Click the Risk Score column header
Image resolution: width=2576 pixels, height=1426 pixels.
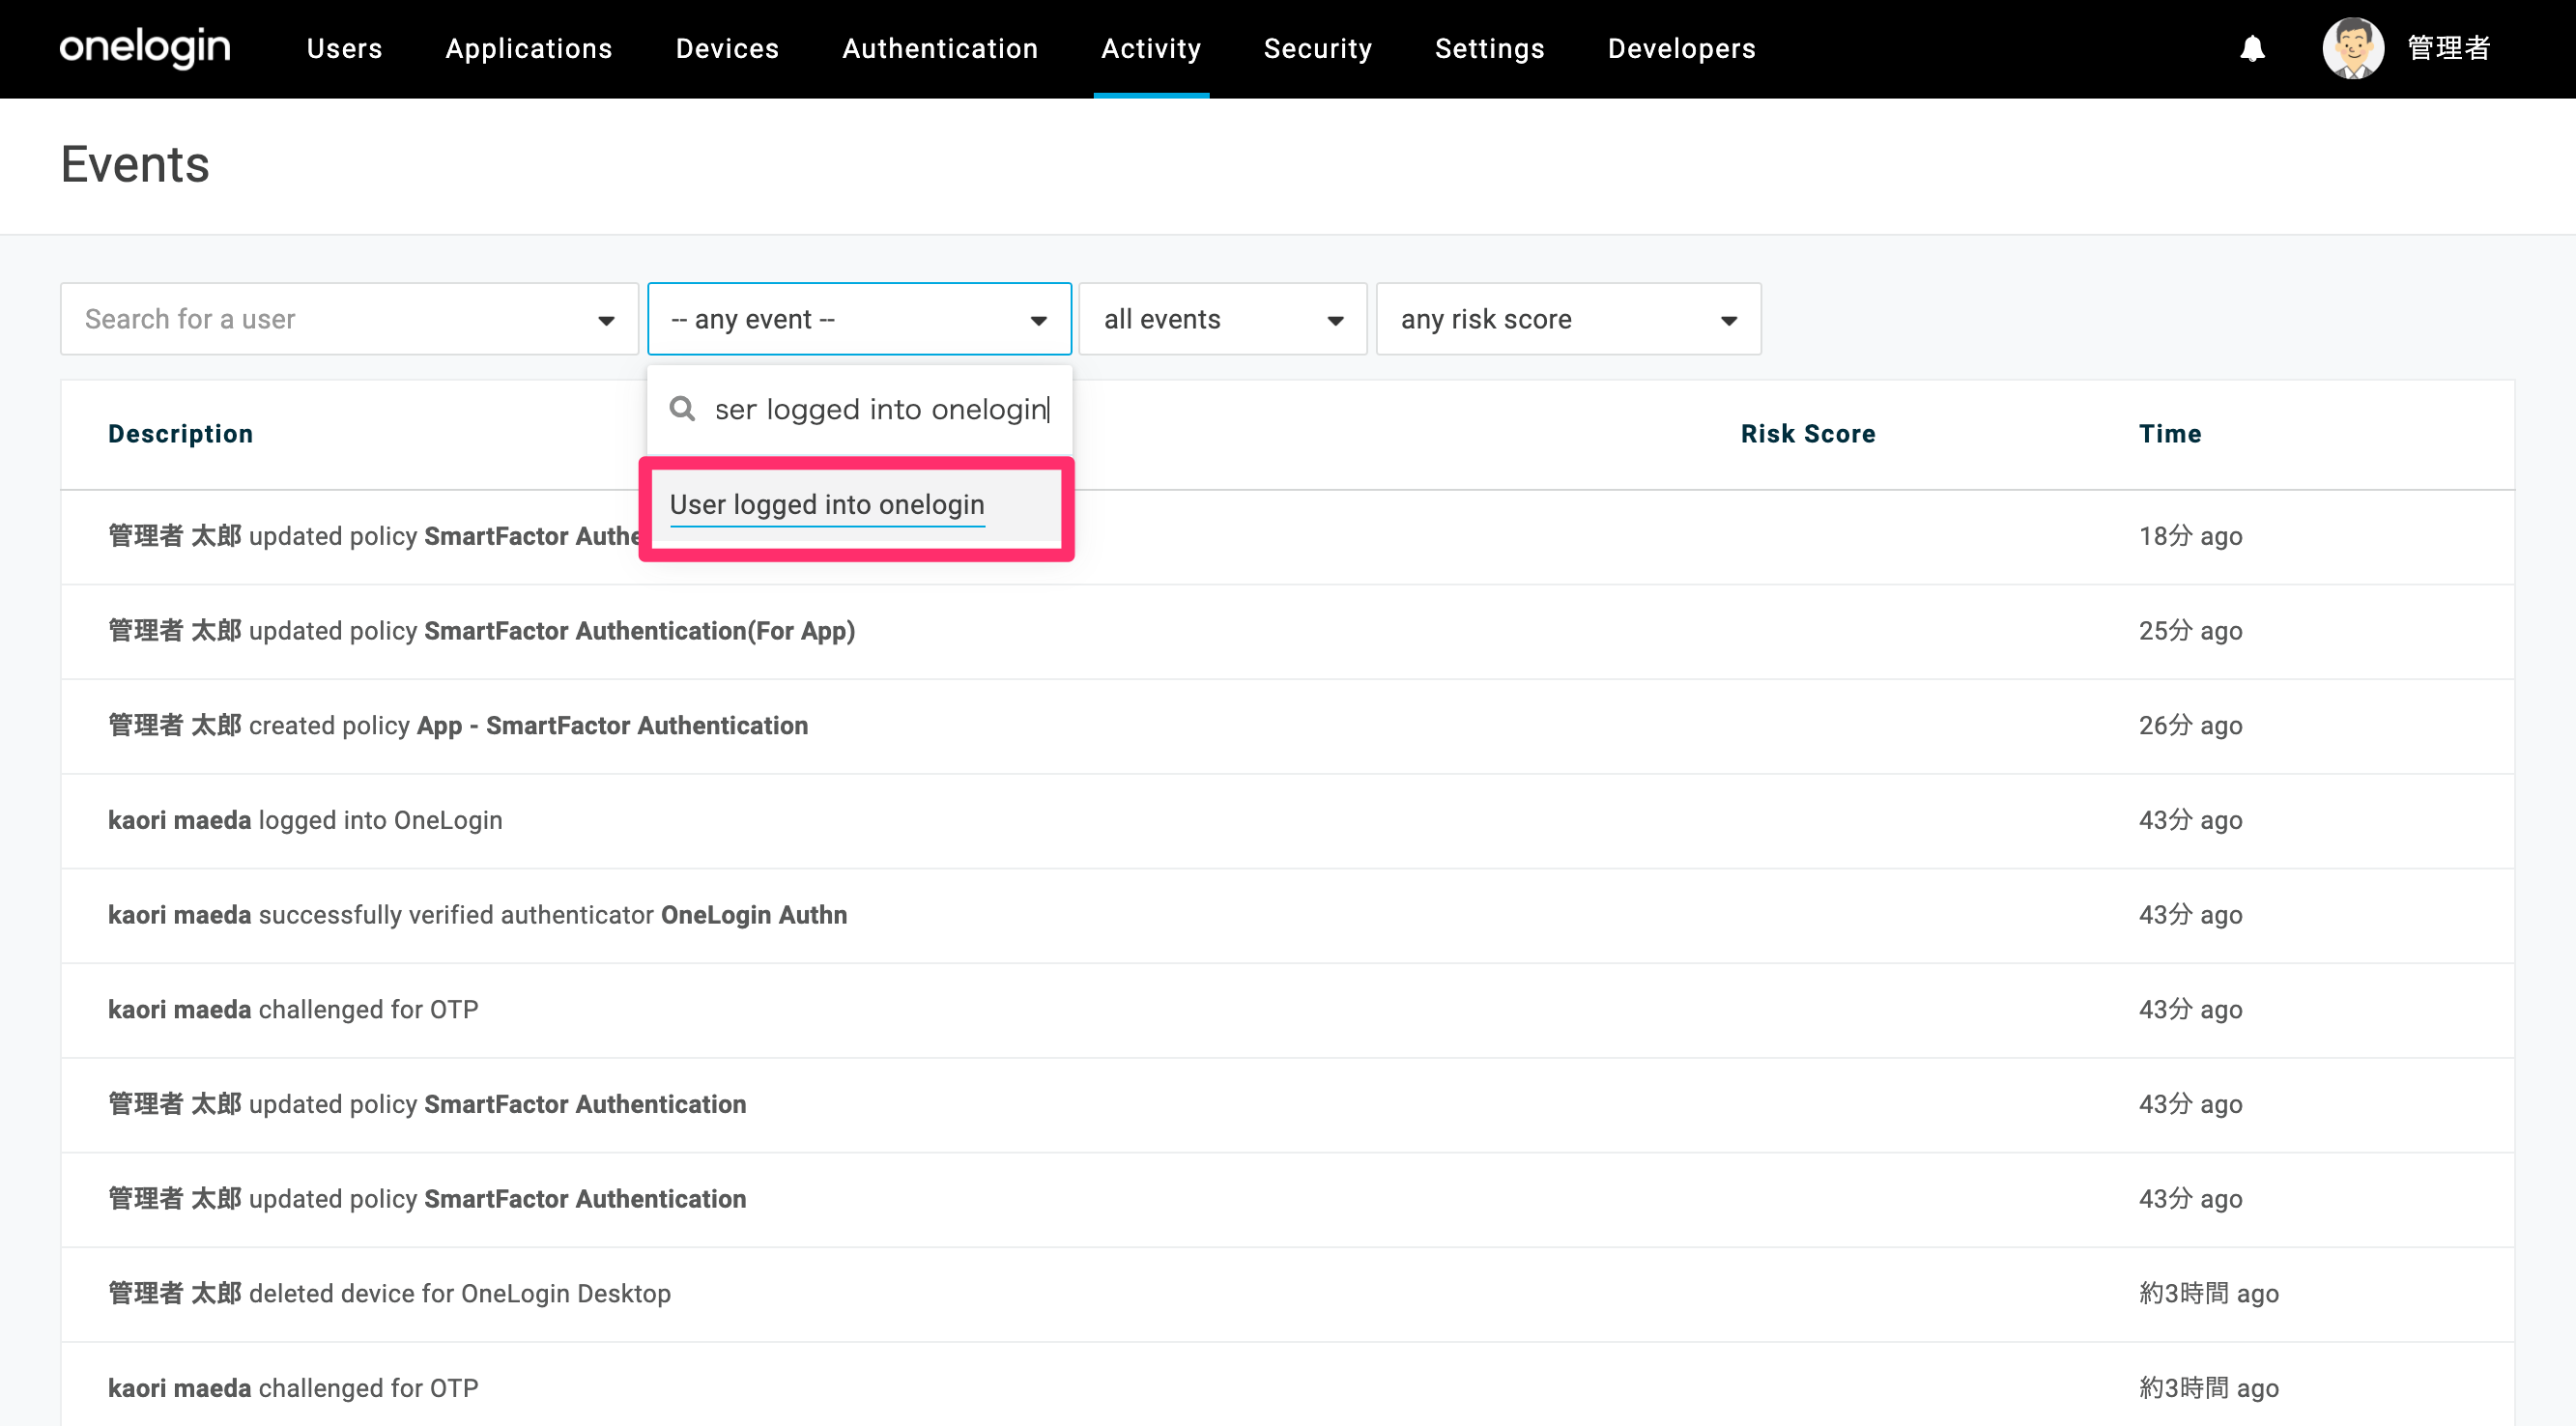tap(1808, 434)
